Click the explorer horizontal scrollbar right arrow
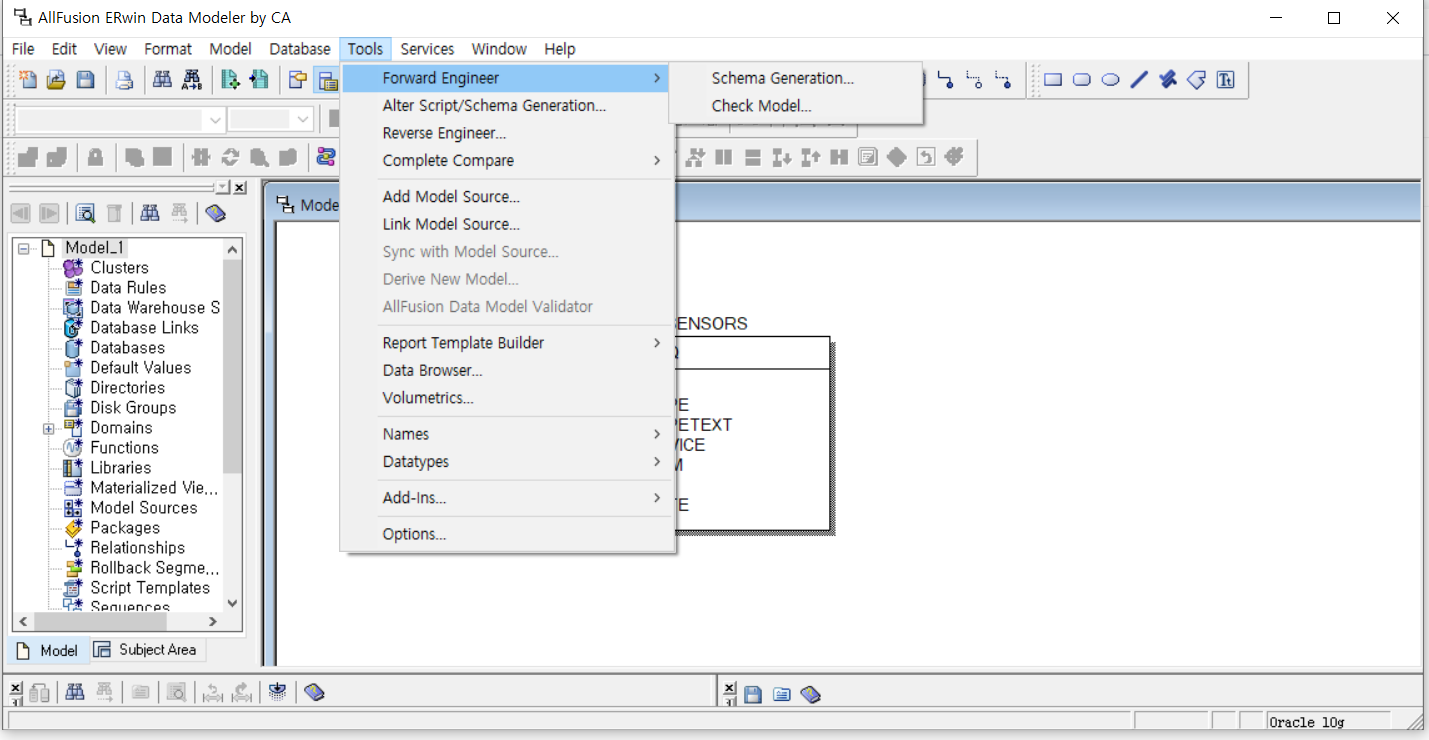Viewport: 1429px width, 740px height. (213, 621)
